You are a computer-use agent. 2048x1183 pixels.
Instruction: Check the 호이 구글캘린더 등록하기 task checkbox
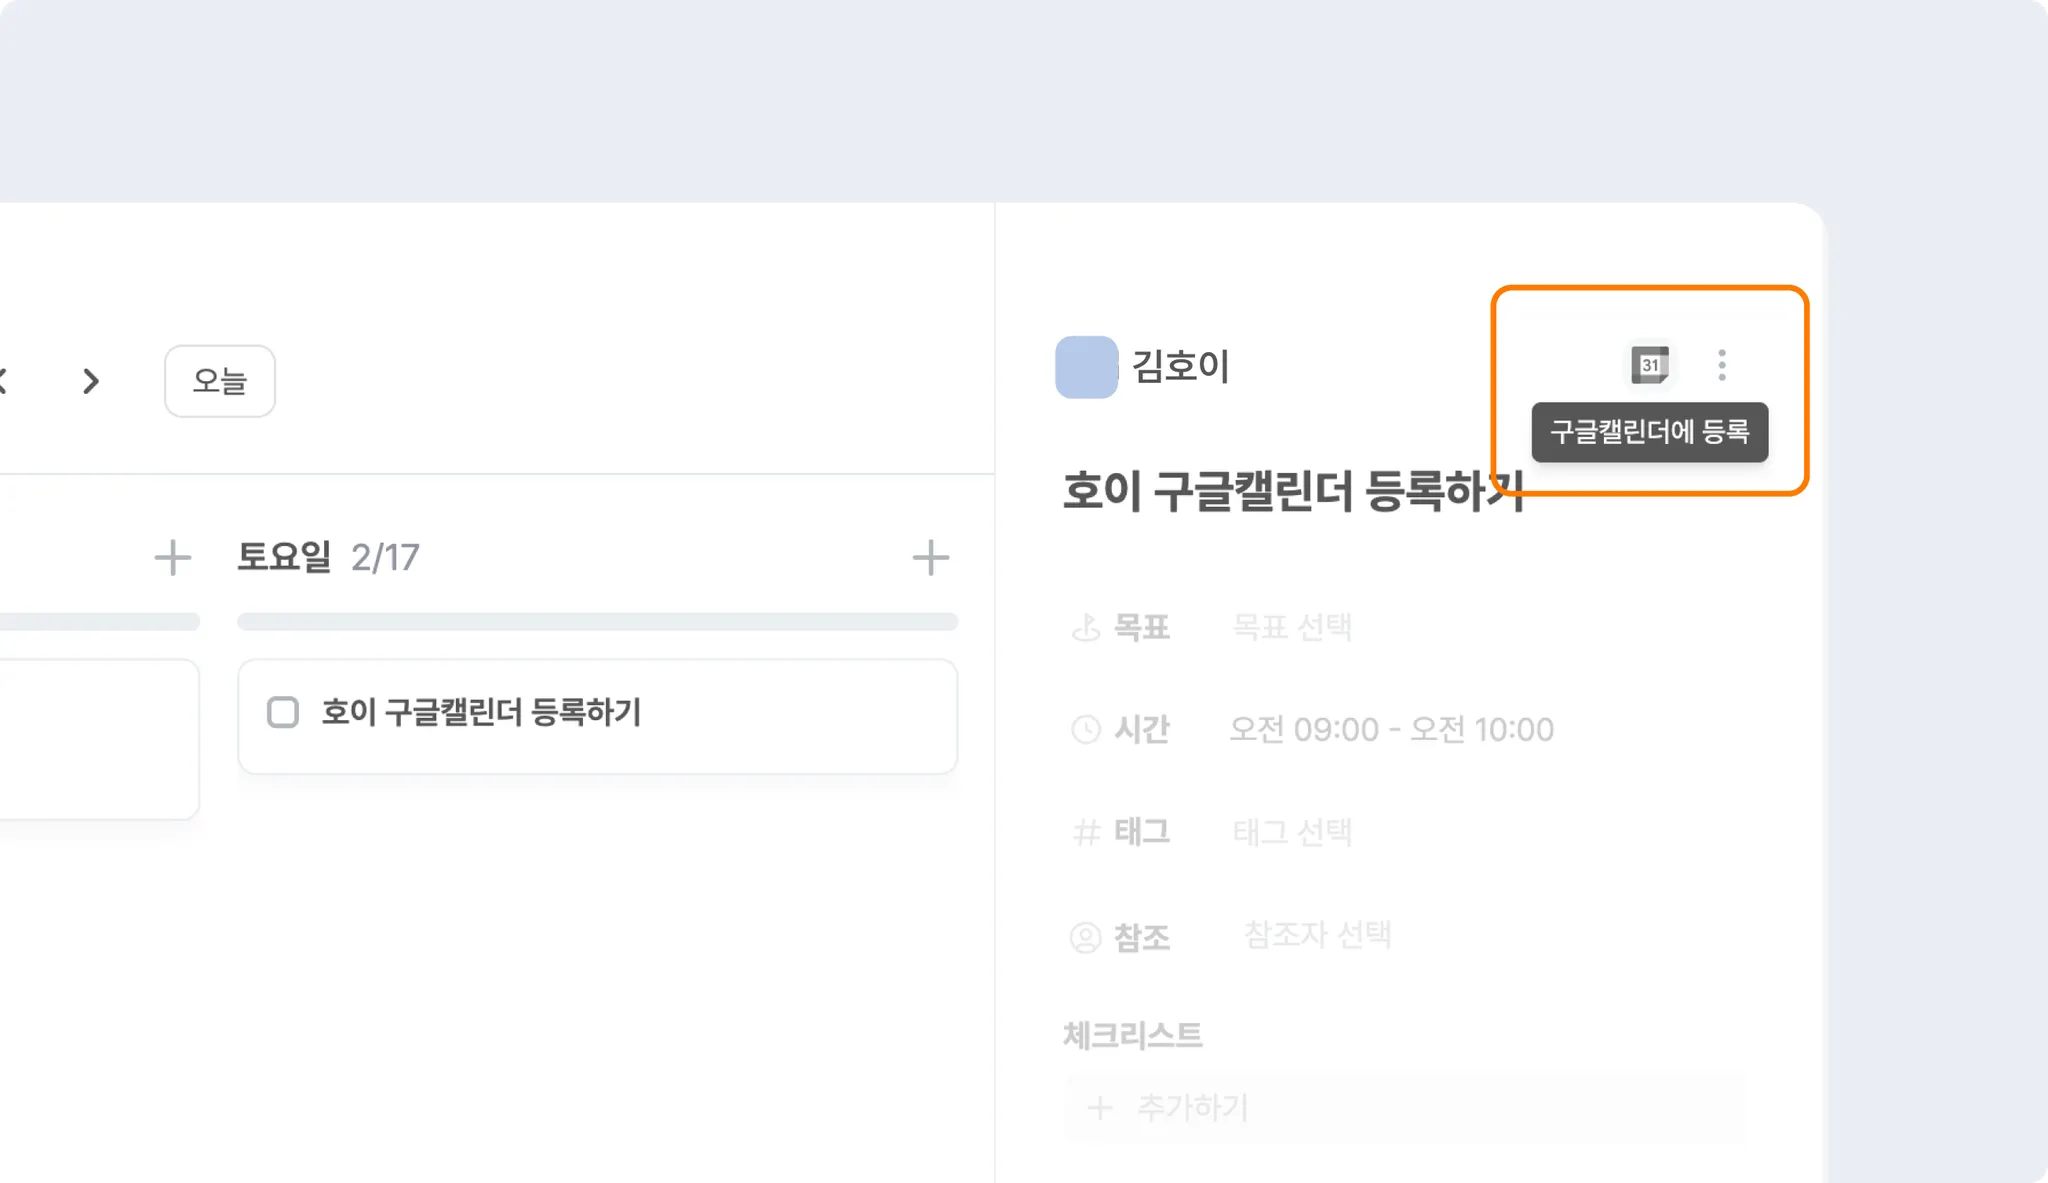(283, 712)
